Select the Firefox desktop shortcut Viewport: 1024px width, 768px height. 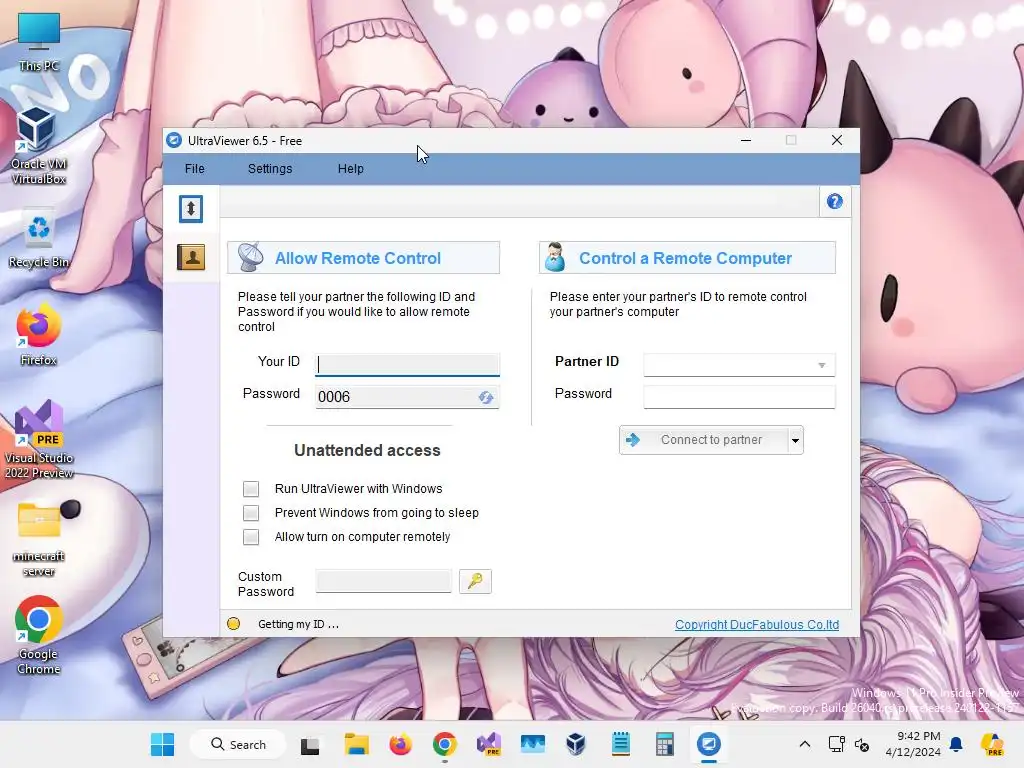coord(39,334)
